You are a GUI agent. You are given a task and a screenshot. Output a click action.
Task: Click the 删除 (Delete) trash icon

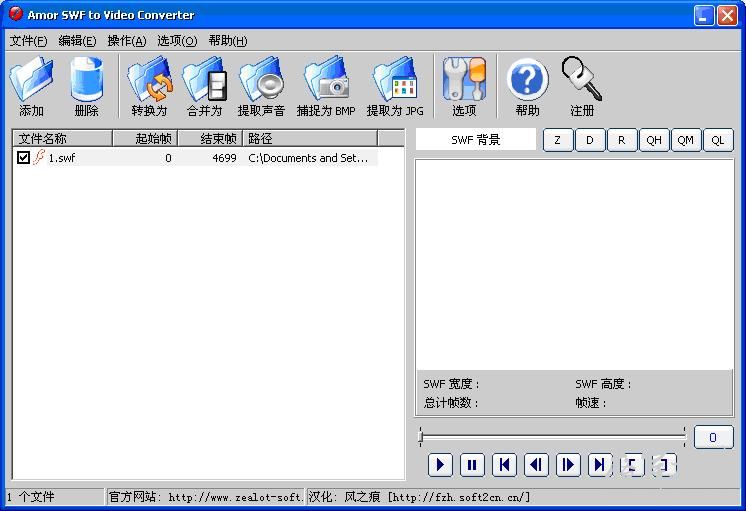coord(87,79)
